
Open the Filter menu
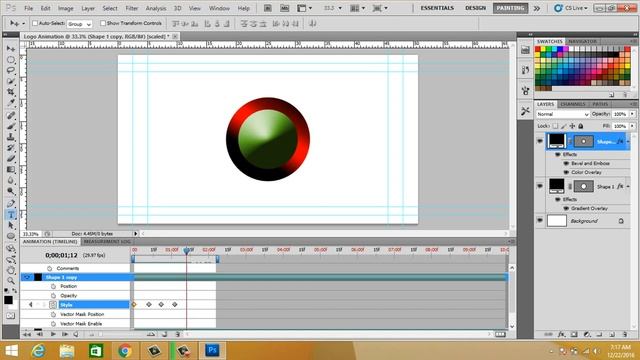tap(131, 8)
